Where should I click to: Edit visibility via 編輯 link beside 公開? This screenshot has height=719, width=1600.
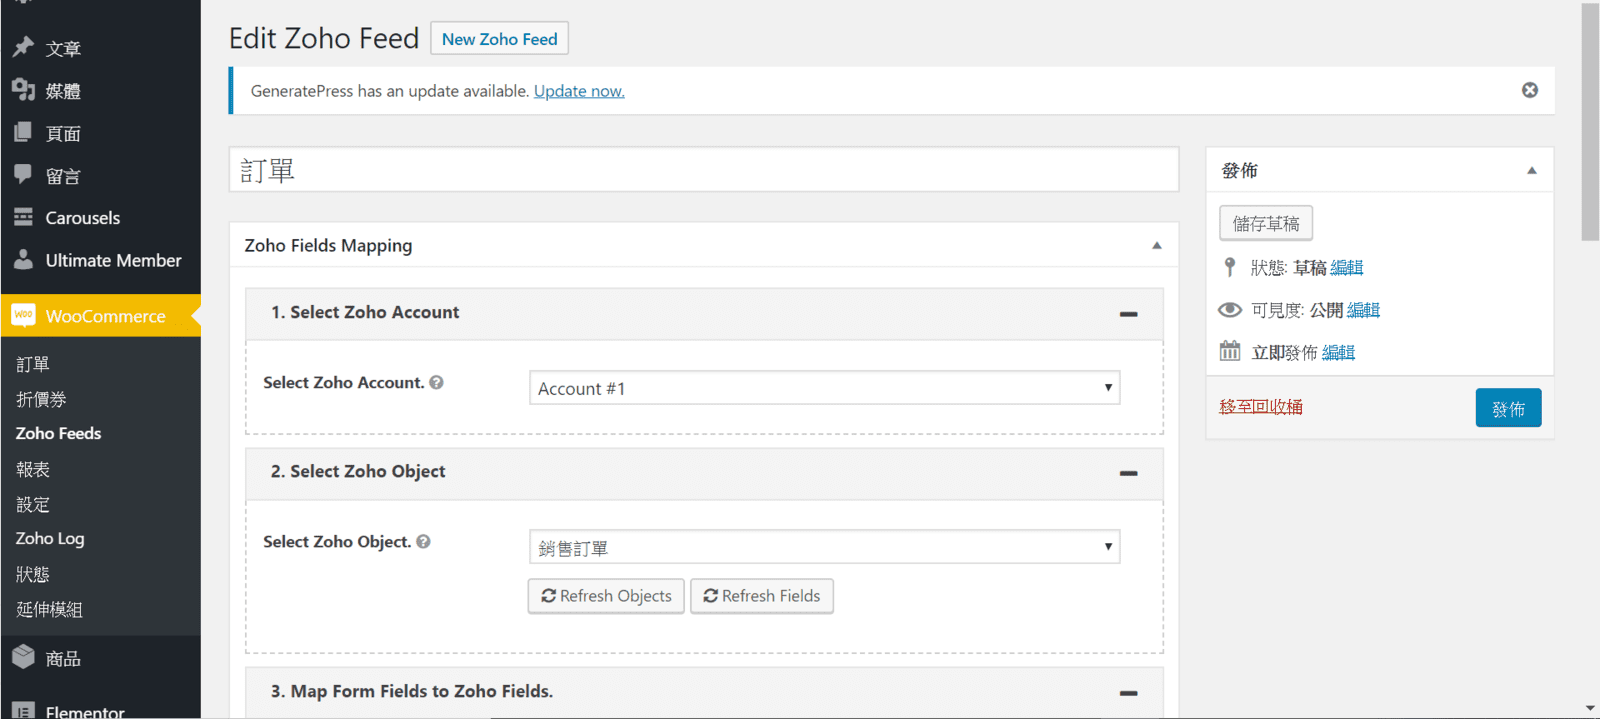pyautogui.click(x=1363, y=310)
